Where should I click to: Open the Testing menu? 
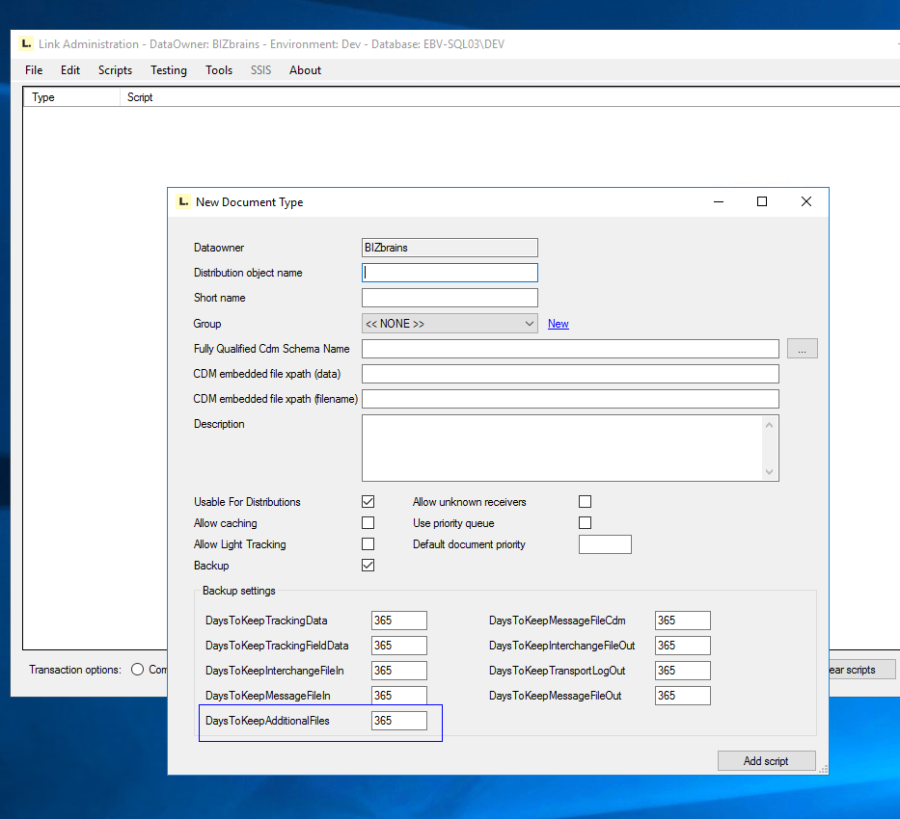pos(168,70)
